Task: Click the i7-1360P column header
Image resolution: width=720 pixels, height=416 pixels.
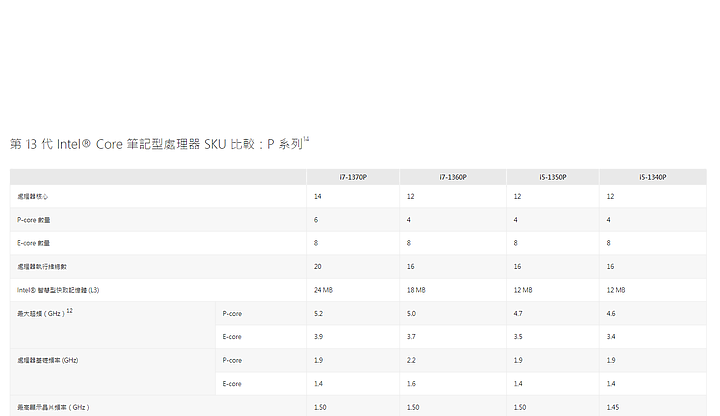Action: point(453,177)
